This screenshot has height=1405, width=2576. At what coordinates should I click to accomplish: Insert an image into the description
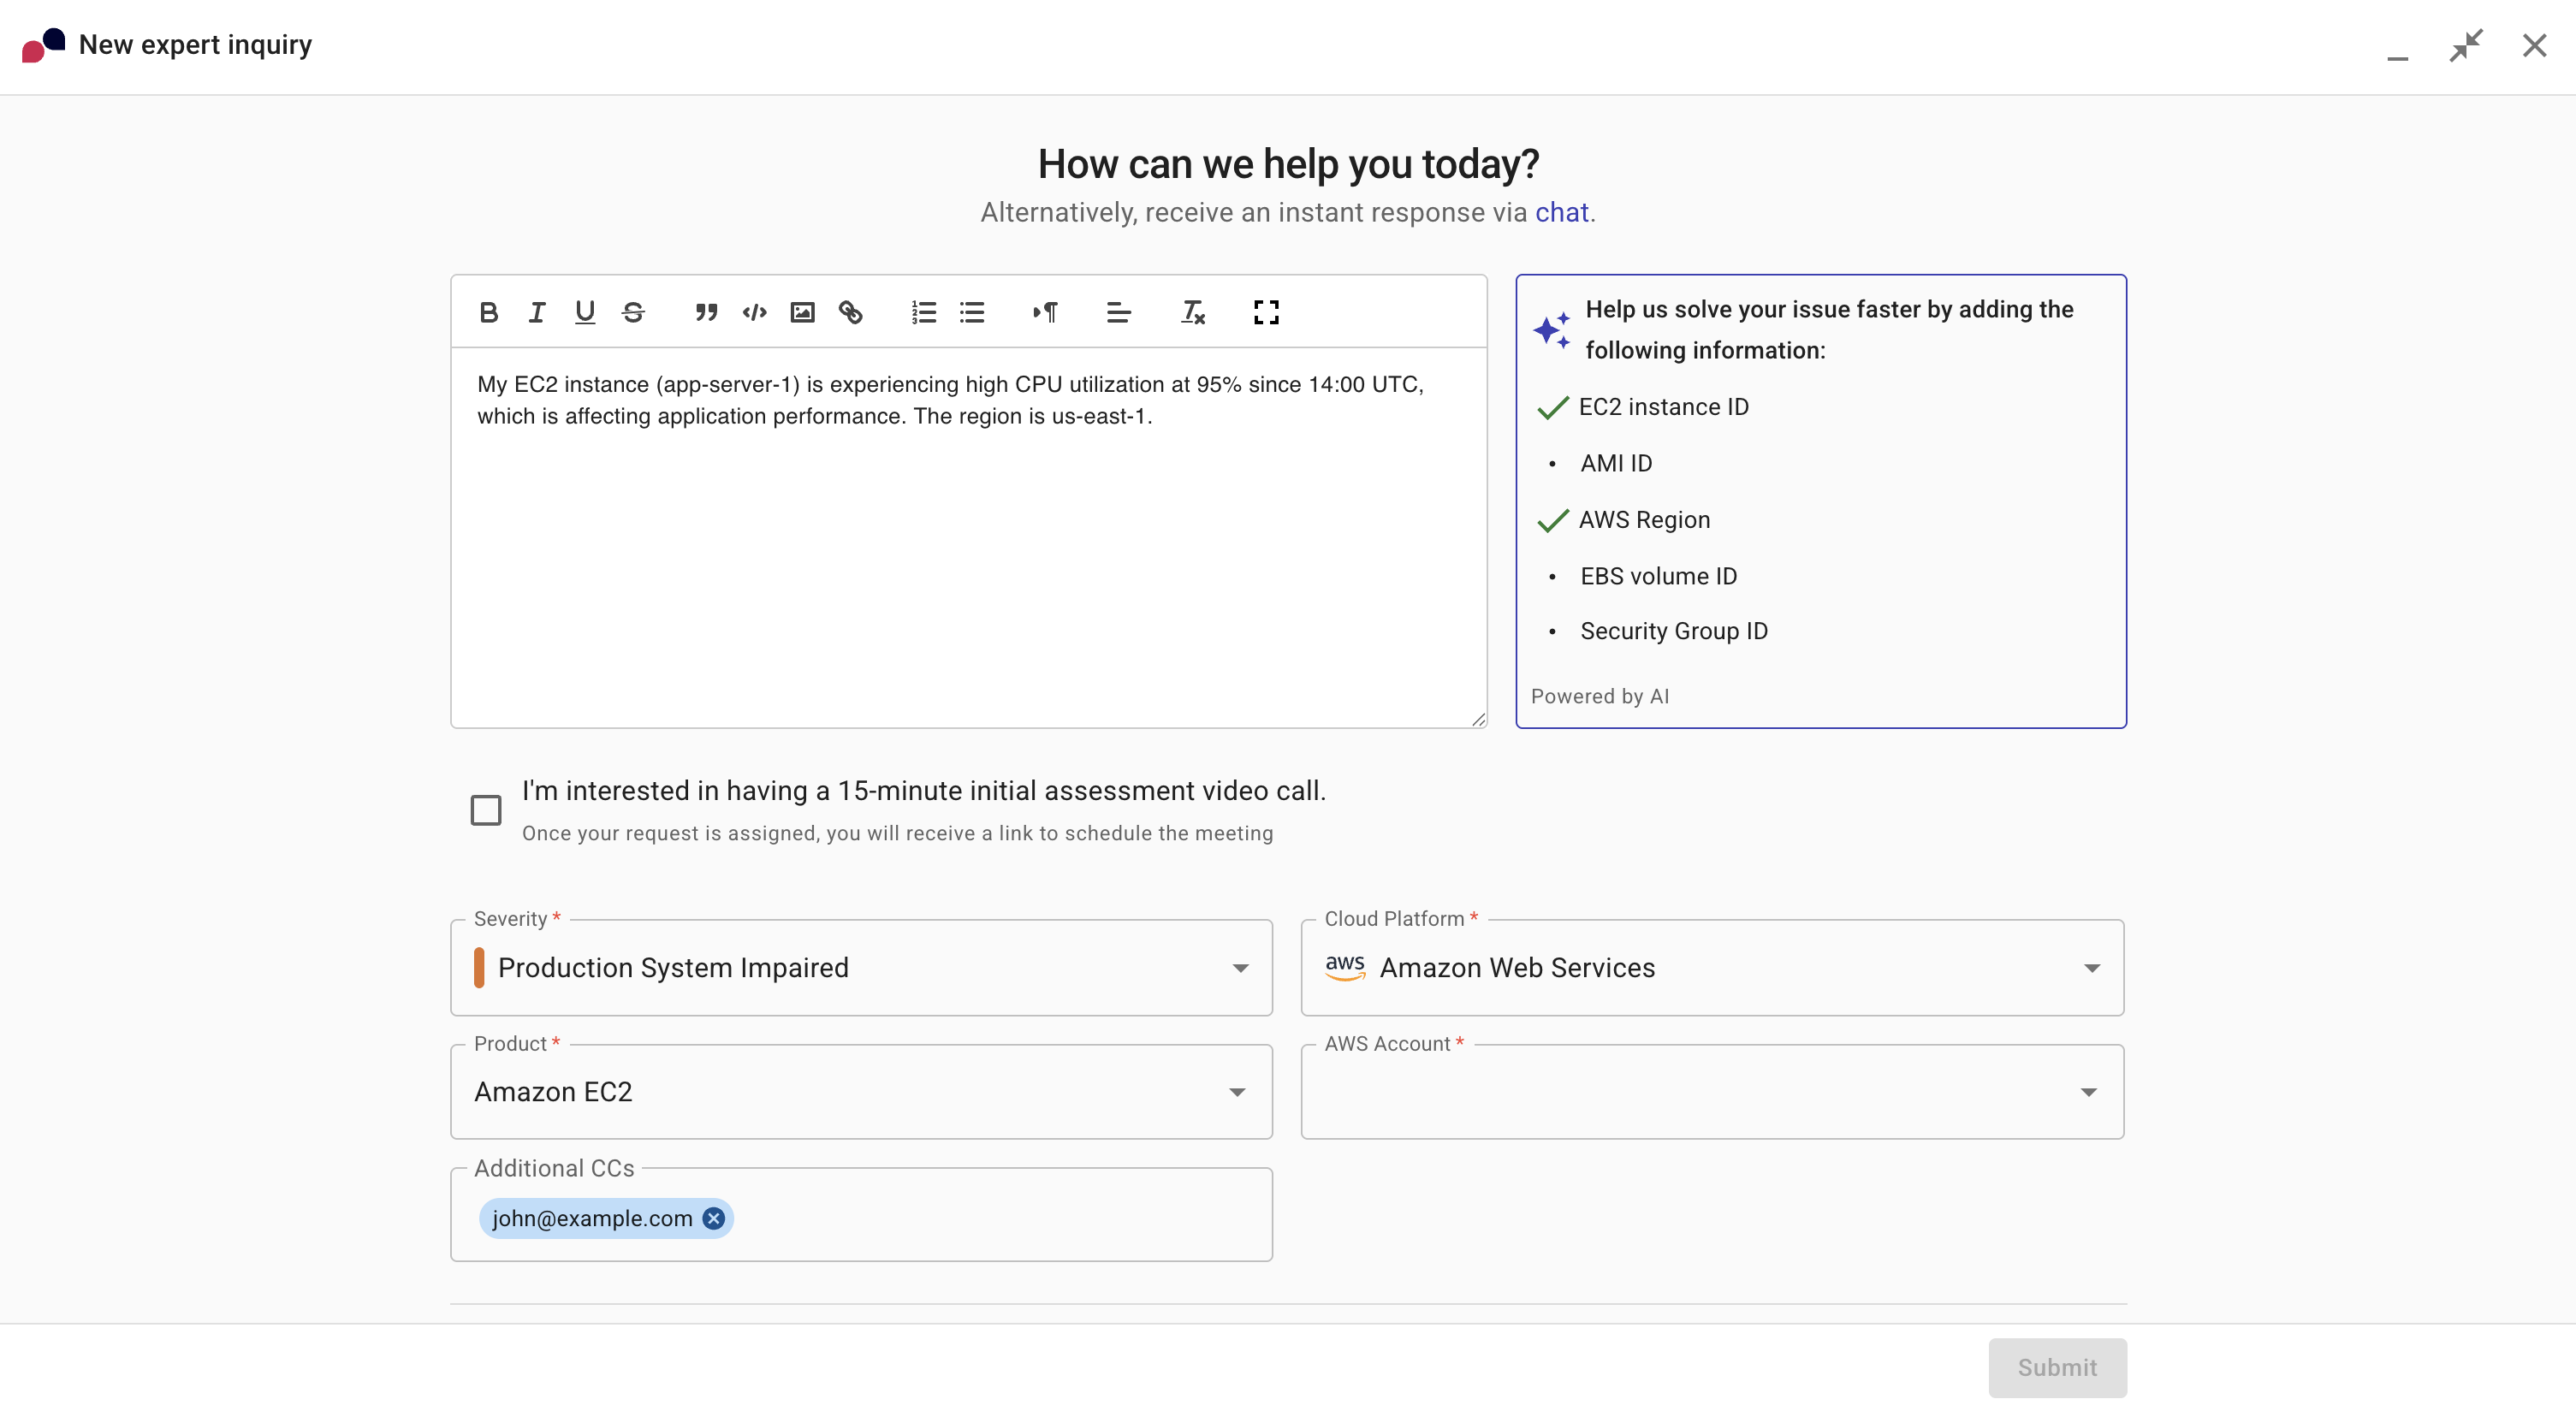coord(801,312)
